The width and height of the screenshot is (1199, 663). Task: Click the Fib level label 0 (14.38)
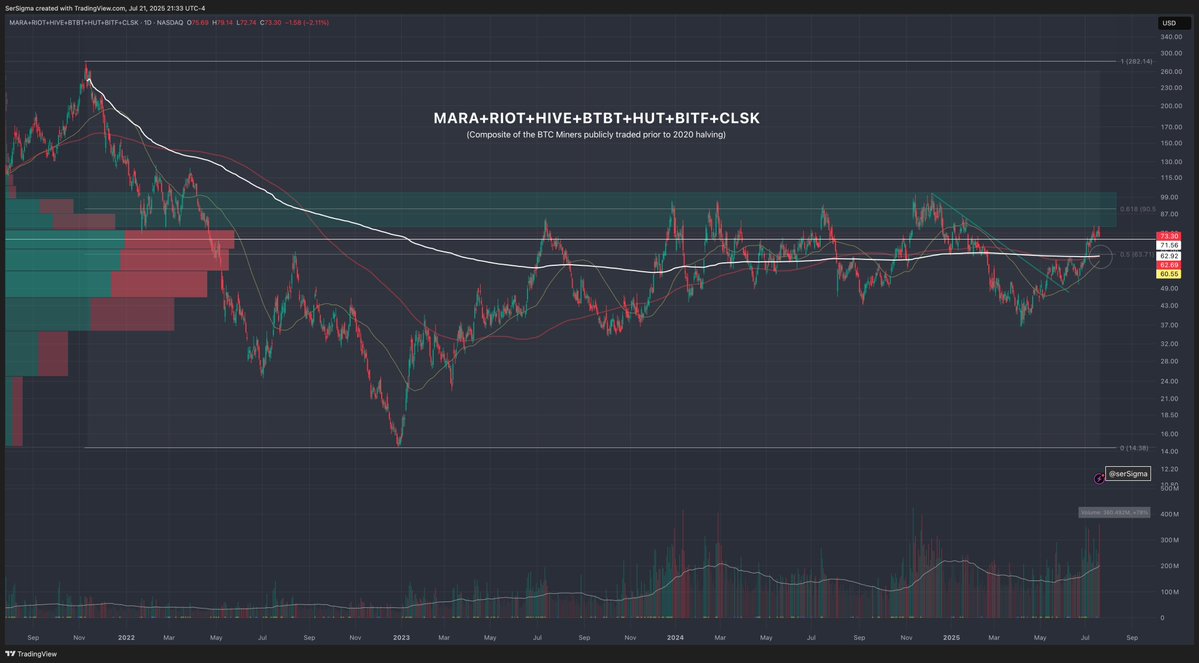click(1134, 447)
